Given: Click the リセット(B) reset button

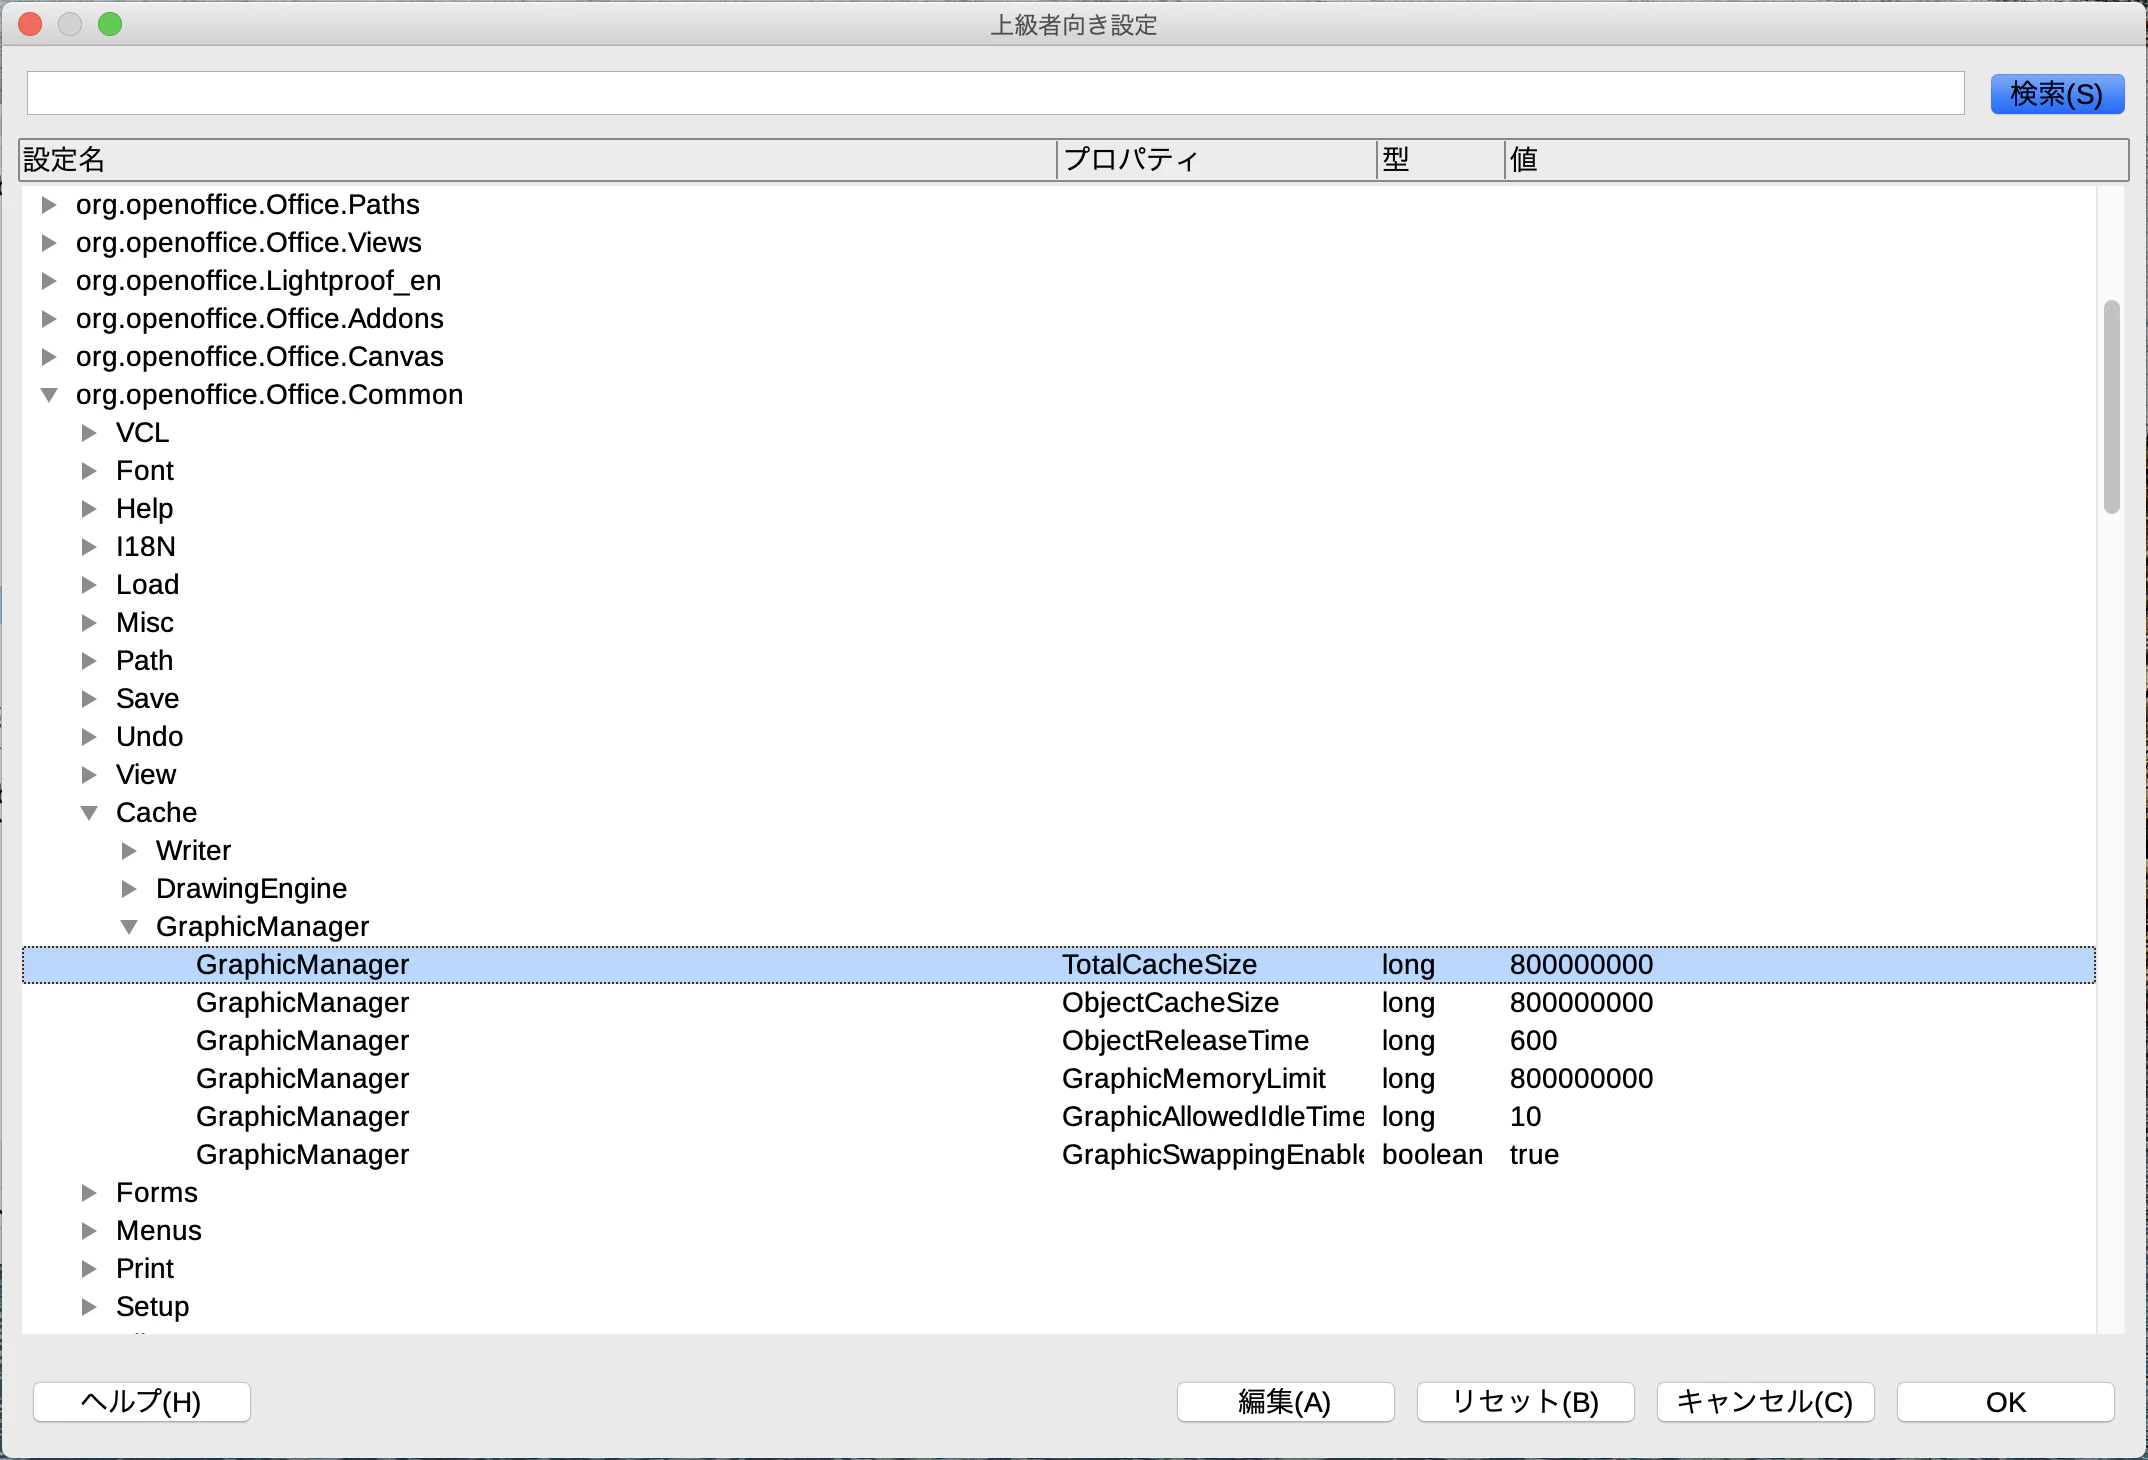Looking at the screenshot, I should [x=1525, y=1402].
